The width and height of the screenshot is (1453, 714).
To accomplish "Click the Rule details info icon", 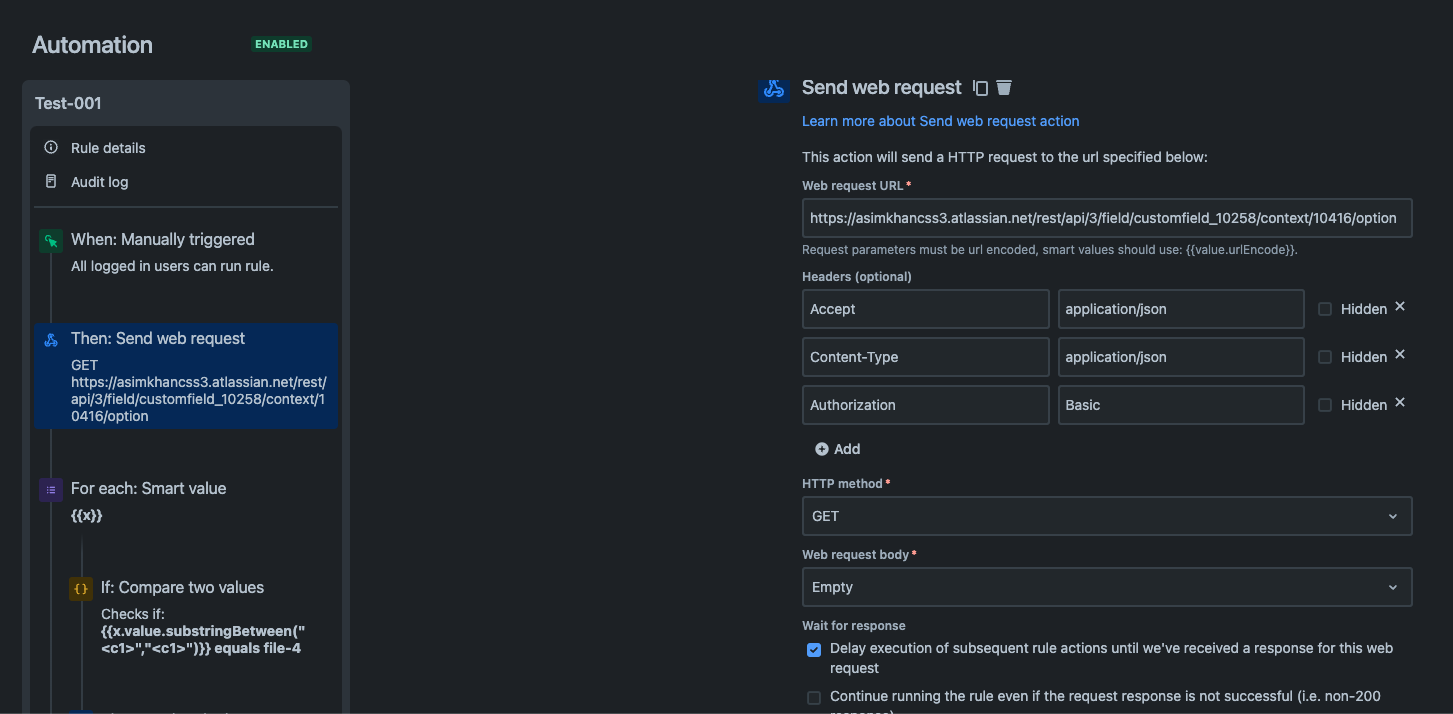I will tap(51, 147).
